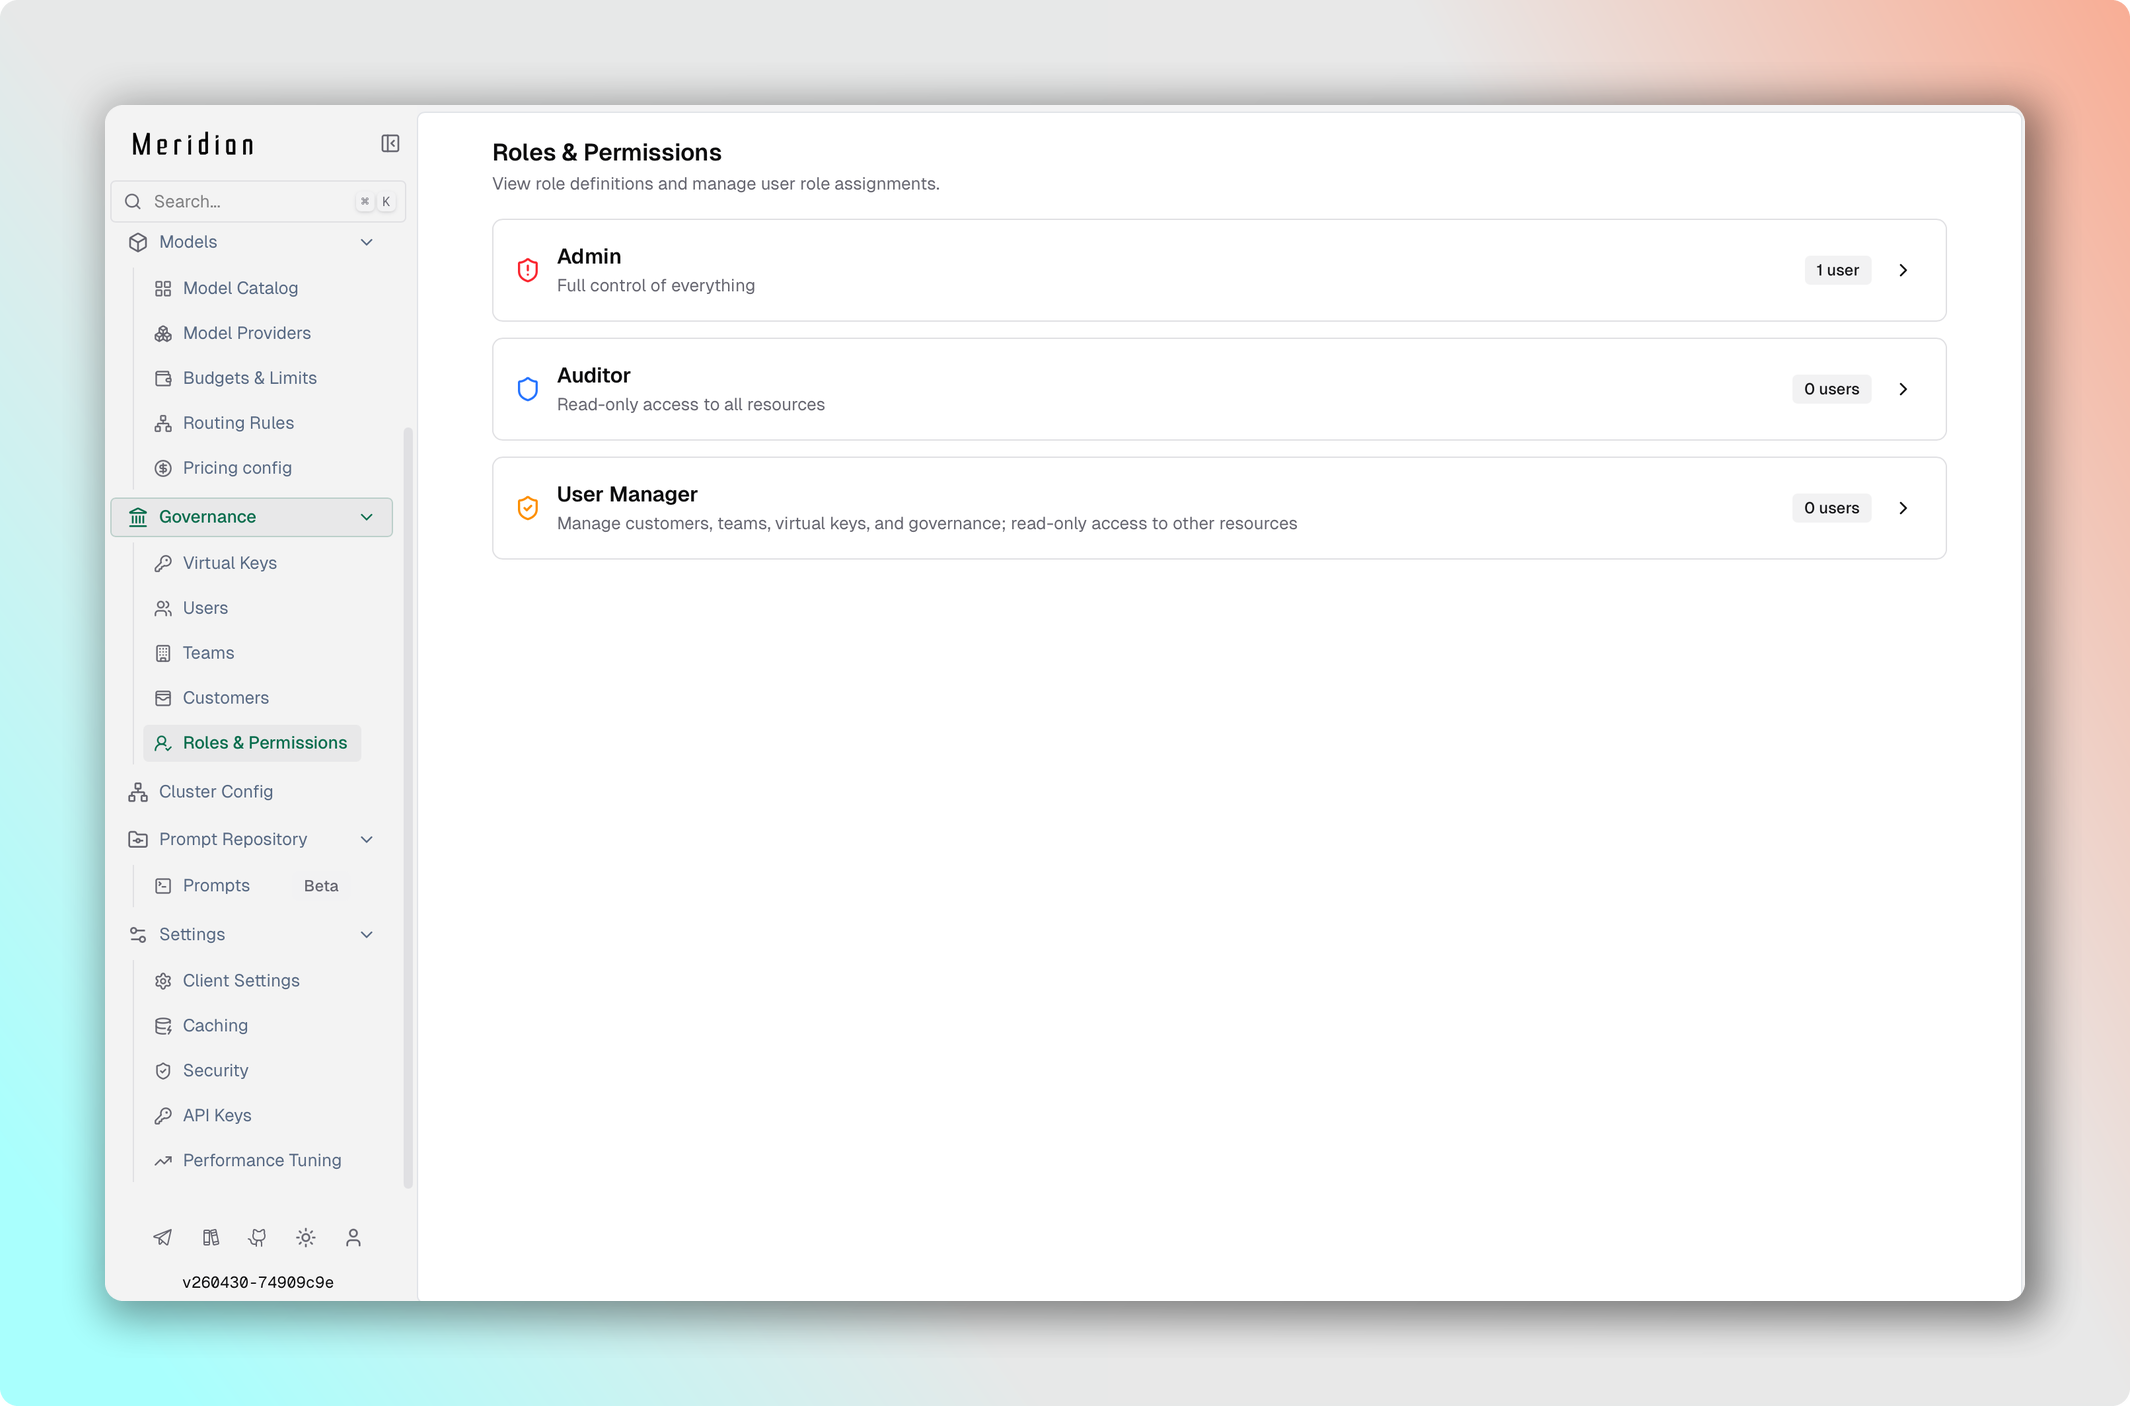2130x1406 pixels.
Task: Click the Cluster Config network icon
Action: click(x=138, y=792)
